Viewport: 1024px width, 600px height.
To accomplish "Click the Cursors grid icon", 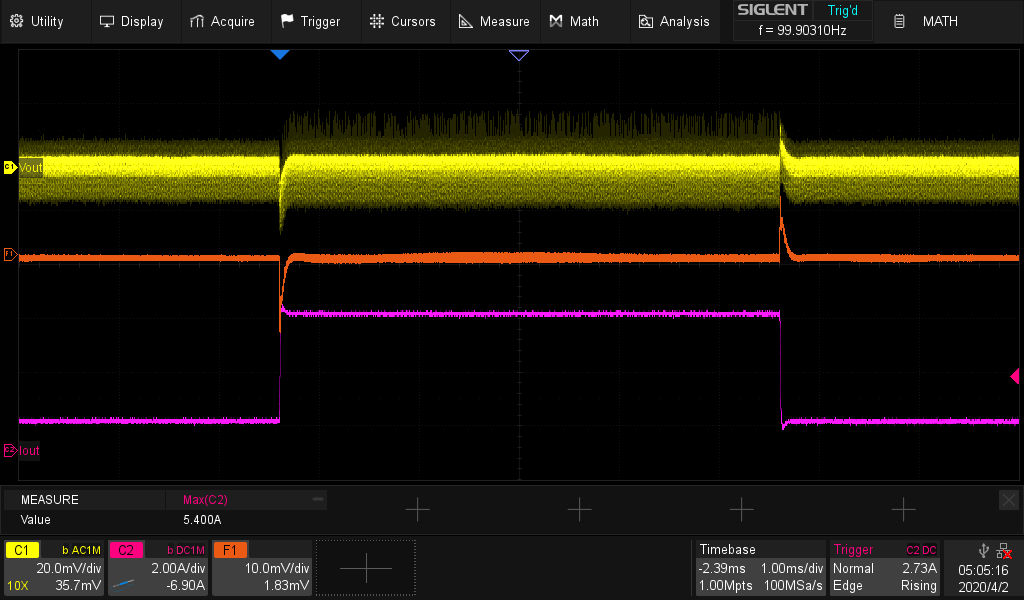I will coord(376,21).
